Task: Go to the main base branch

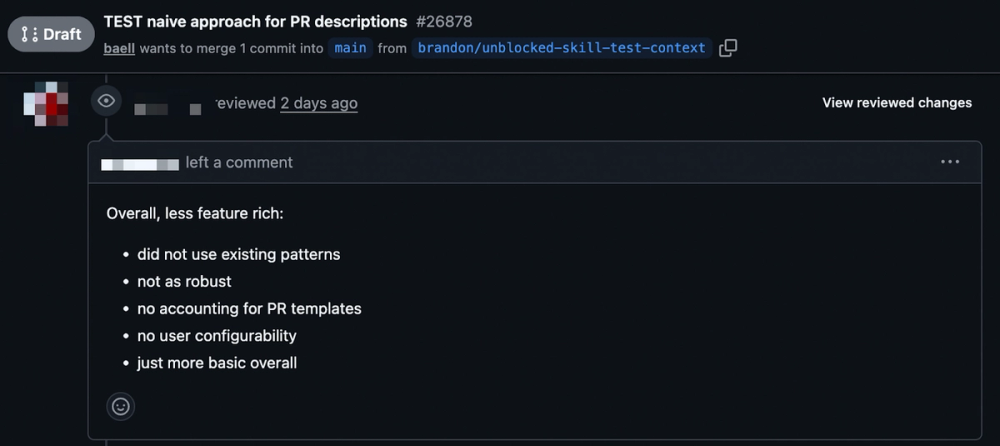Action: click(350, 48)
